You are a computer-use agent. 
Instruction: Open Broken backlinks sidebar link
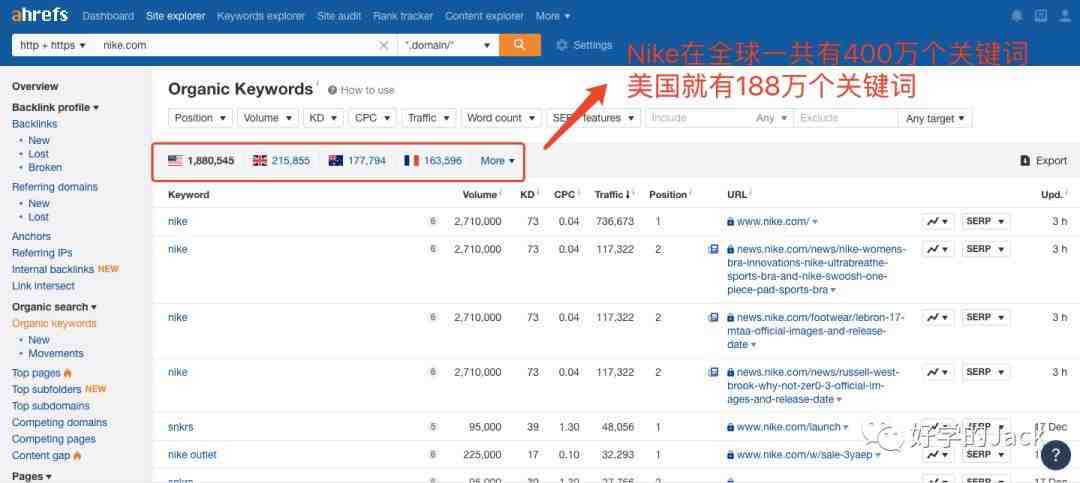click(45, 167)
